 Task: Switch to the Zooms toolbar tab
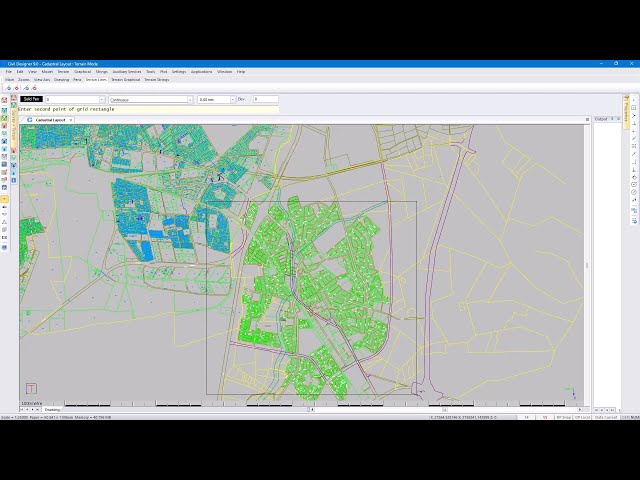pos(24,80)
